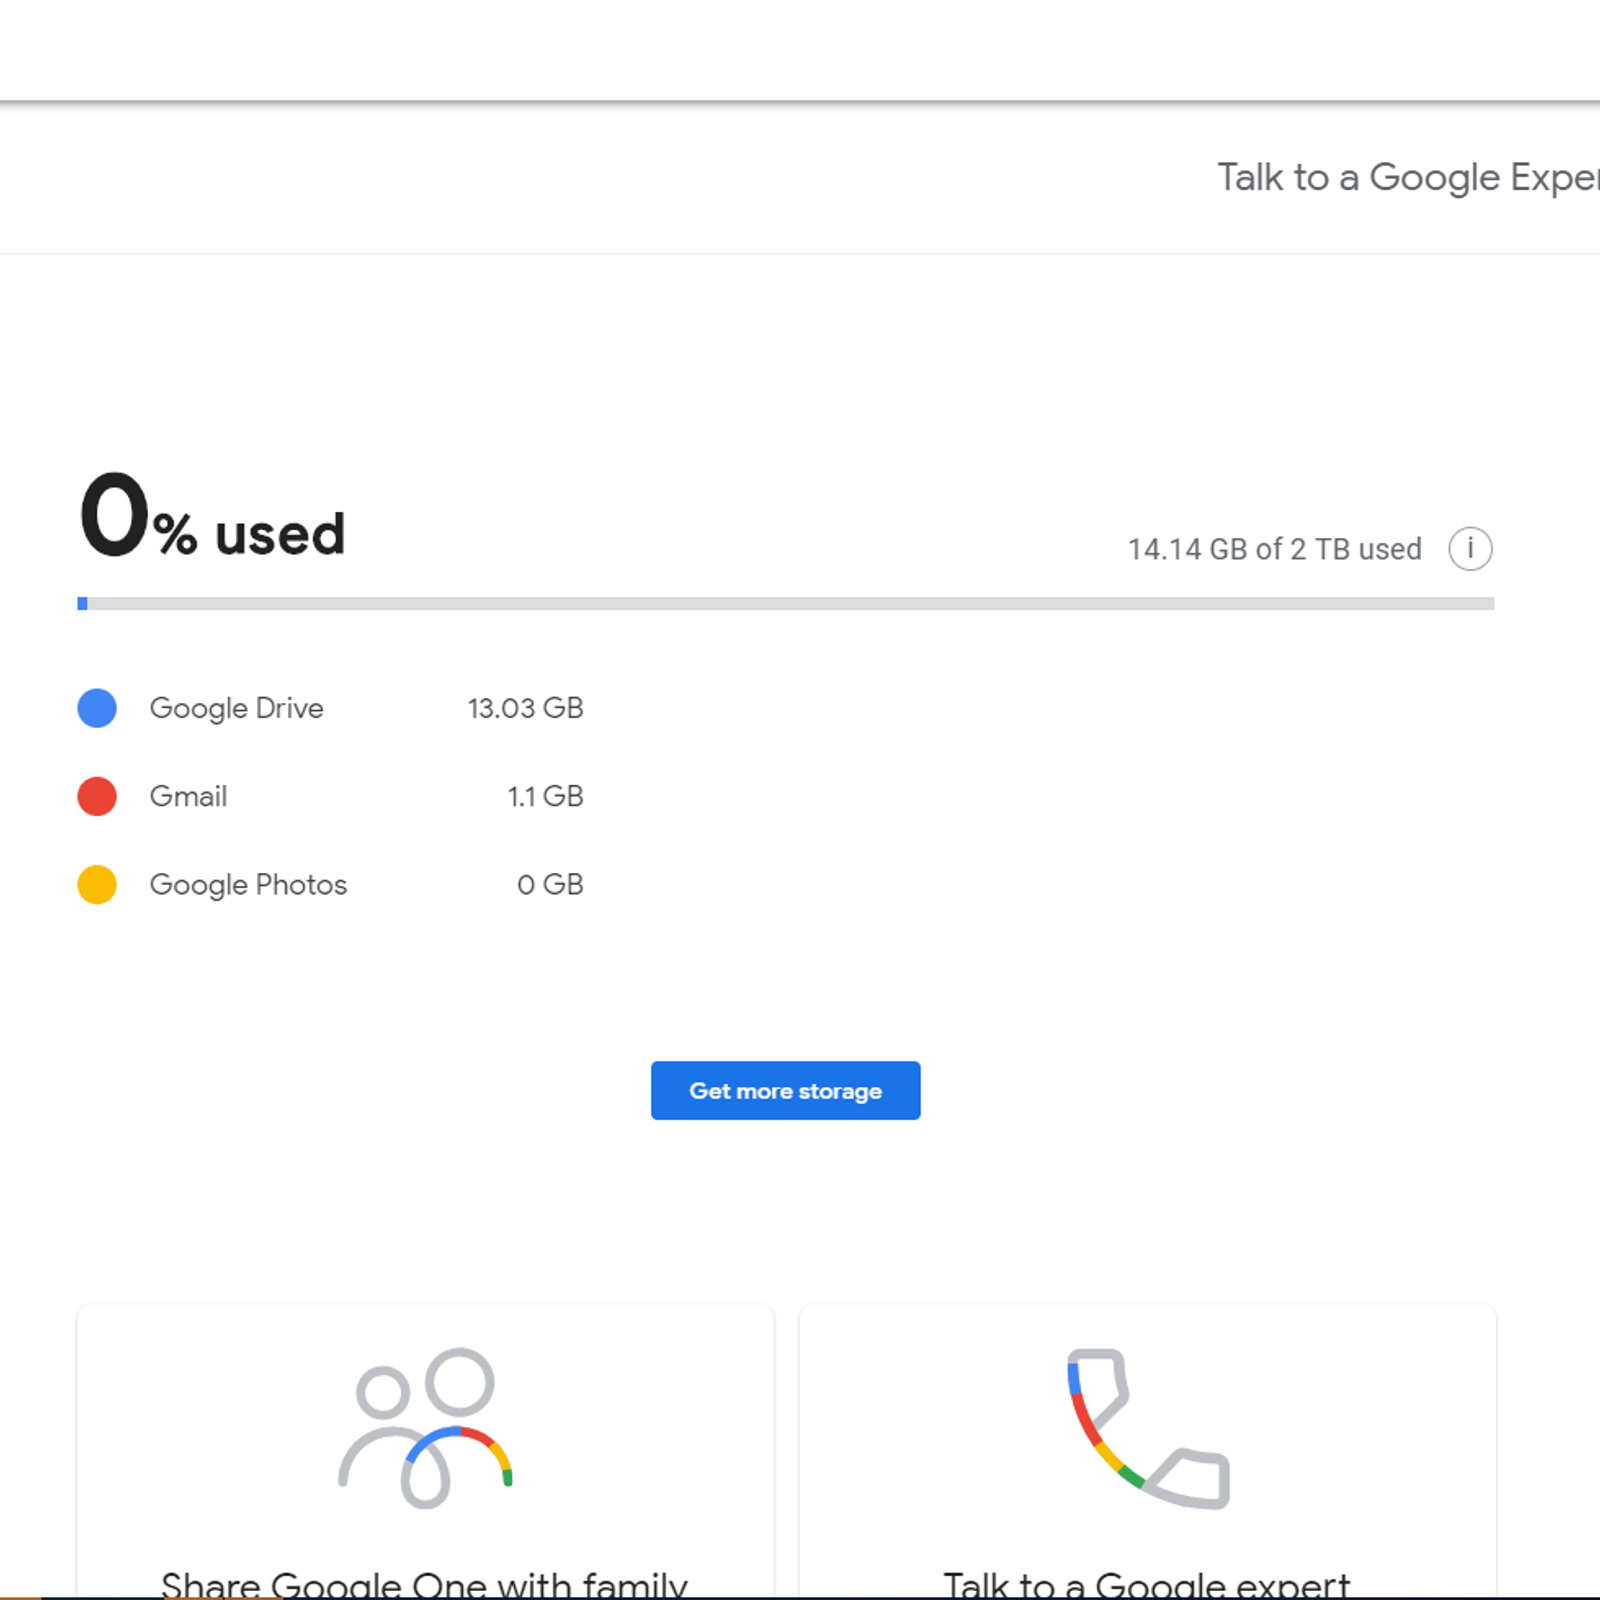Screen dimensions: 1600x1600
Task: Click the Google Photos storage label
Action: [248, 884]
